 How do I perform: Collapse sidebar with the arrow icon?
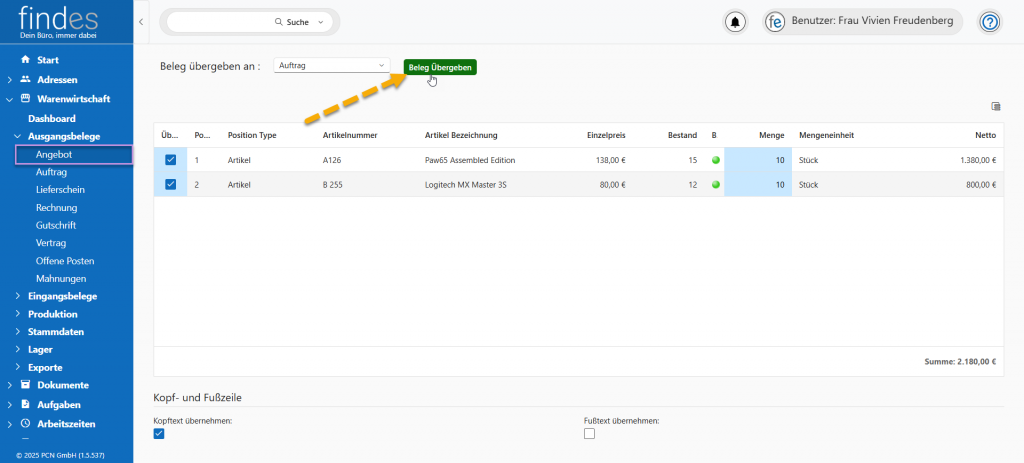[141, 21]
